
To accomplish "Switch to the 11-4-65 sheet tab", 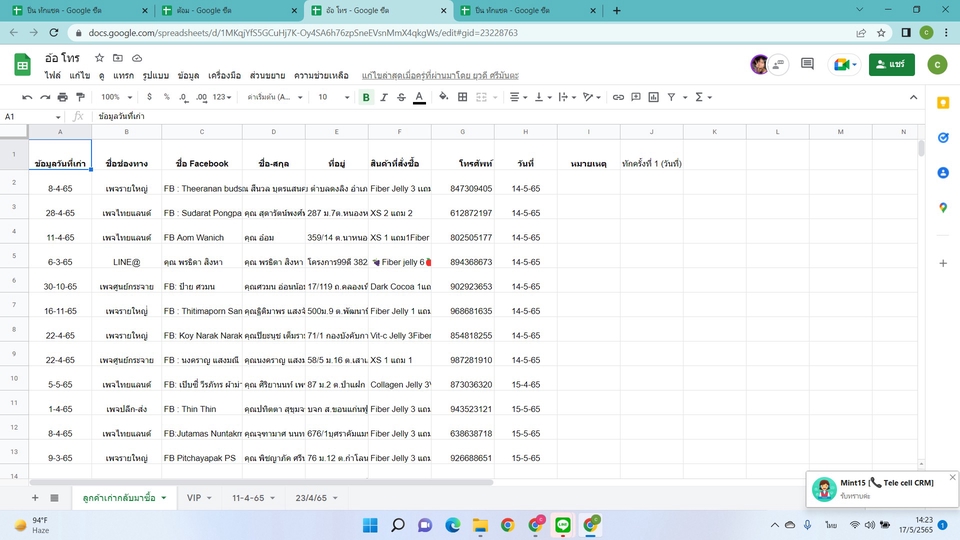I will 253,498.
